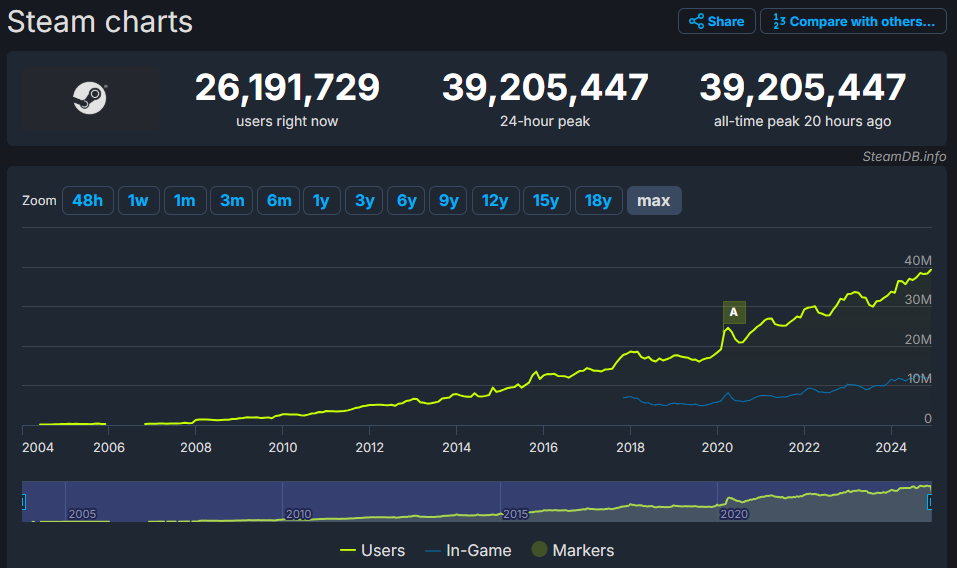Click the 26,191,729 users right now value
This screenshot has height=568, width=957.
tap(287, 87)
